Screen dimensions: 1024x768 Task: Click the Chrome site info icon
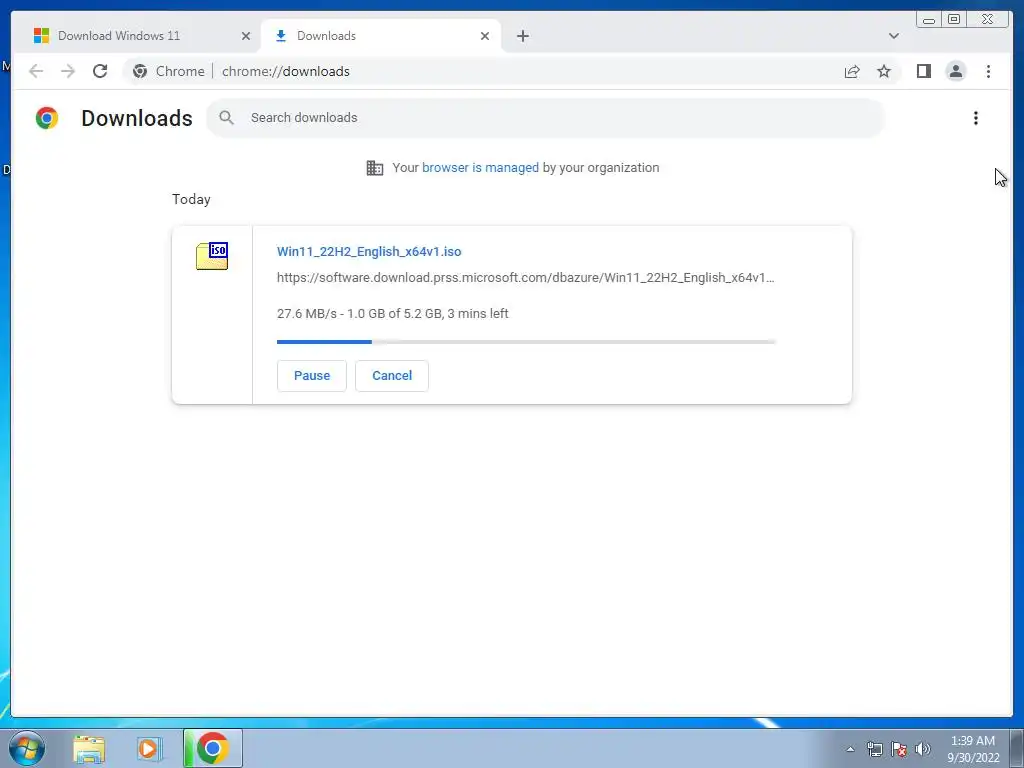coord(140,71)
